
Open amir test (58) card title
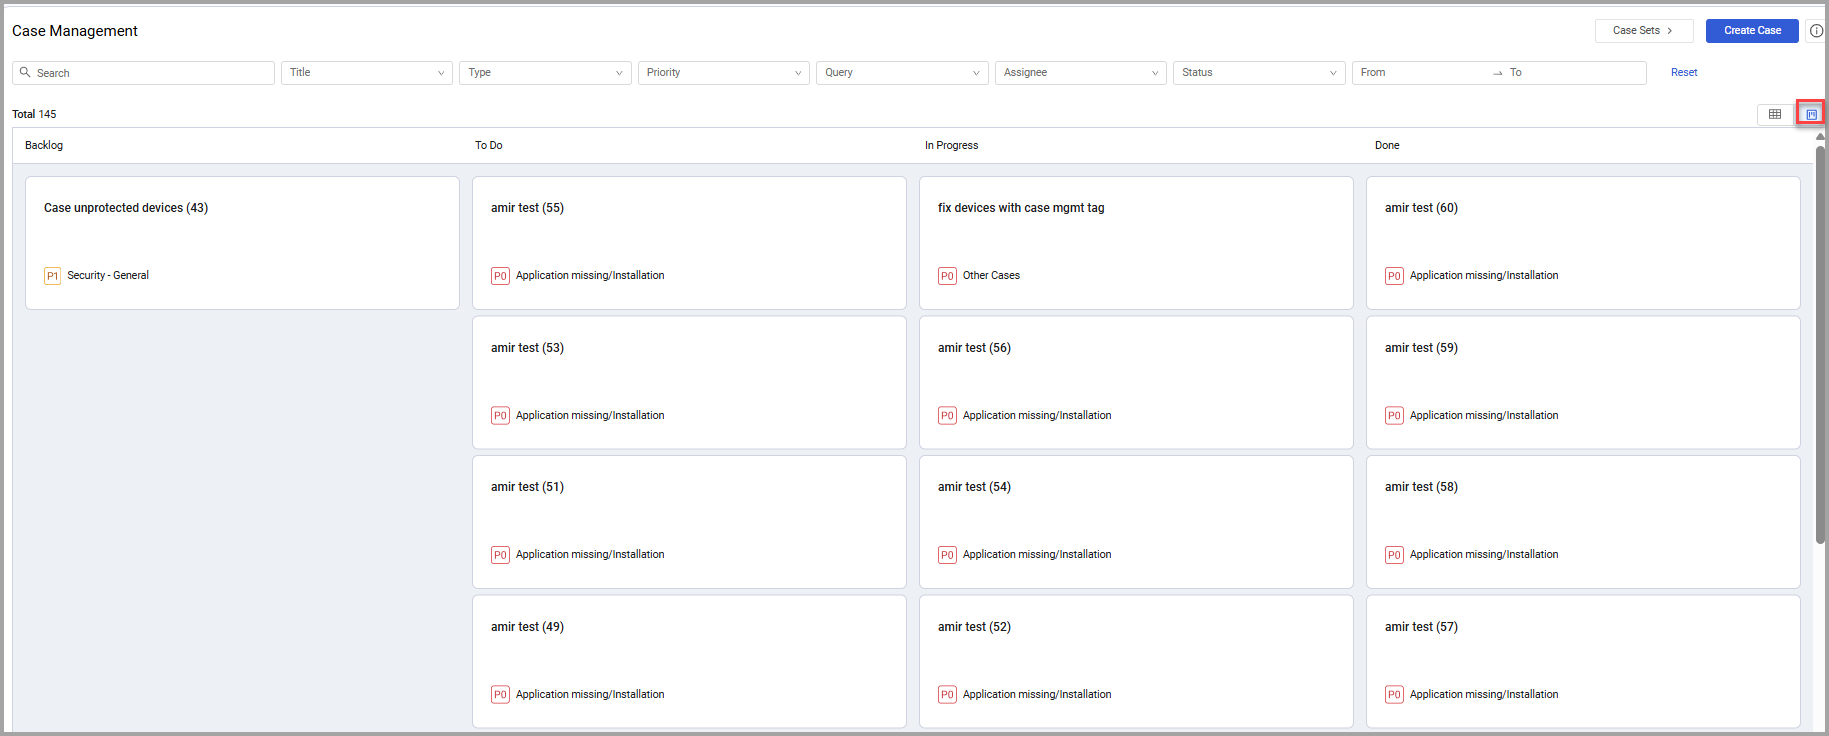coord(1421,487)
